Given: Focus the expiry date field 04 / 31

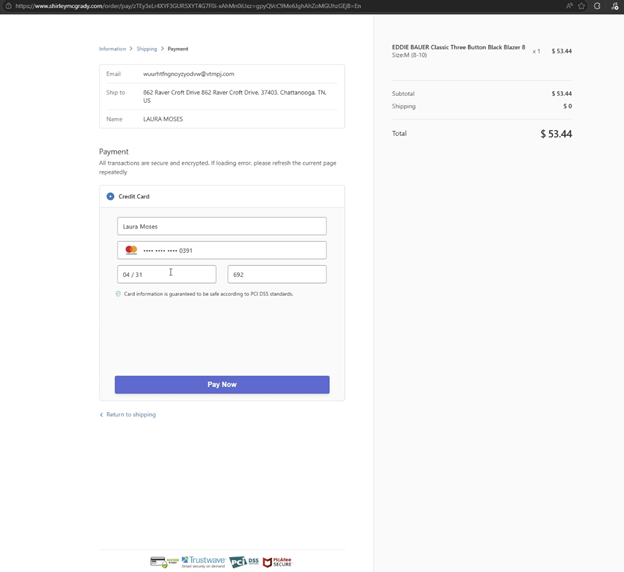Looking at the screenshot, I should 167,274.
